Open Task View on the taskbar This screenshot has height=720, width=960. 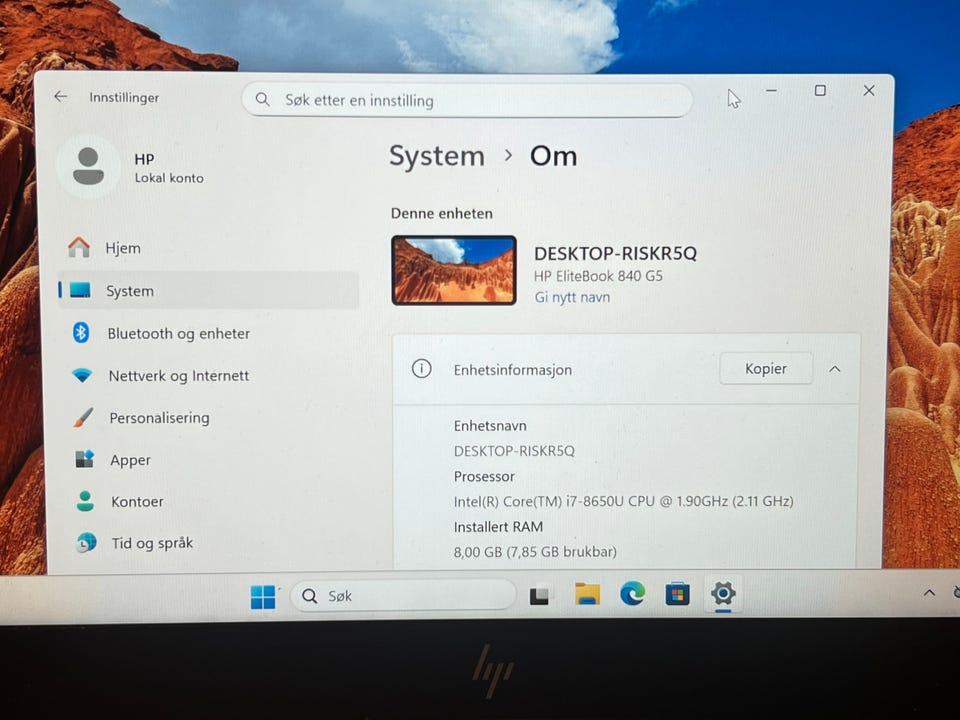pyautogui.click(x=539, y=596)
